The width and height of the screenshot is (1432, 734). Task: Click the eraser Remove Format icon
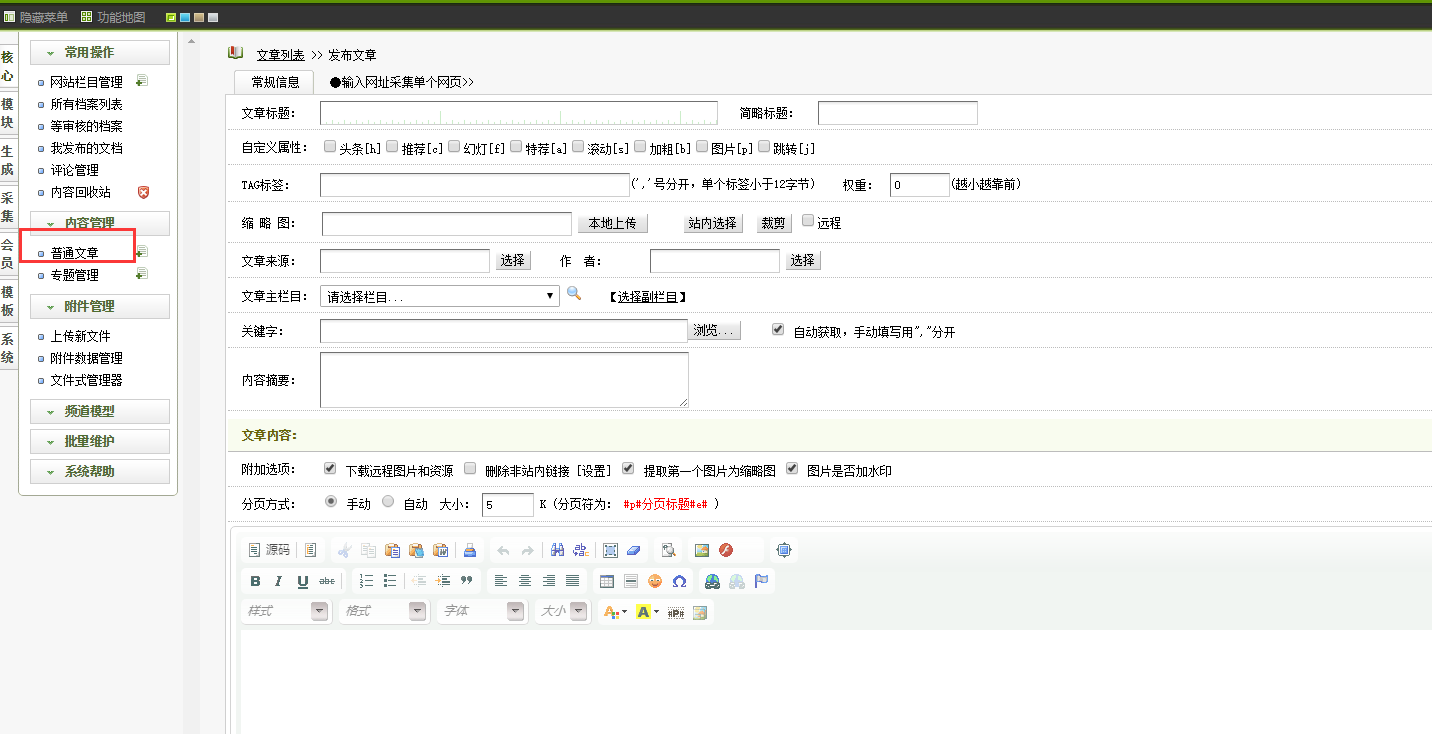tap(634, 550)
